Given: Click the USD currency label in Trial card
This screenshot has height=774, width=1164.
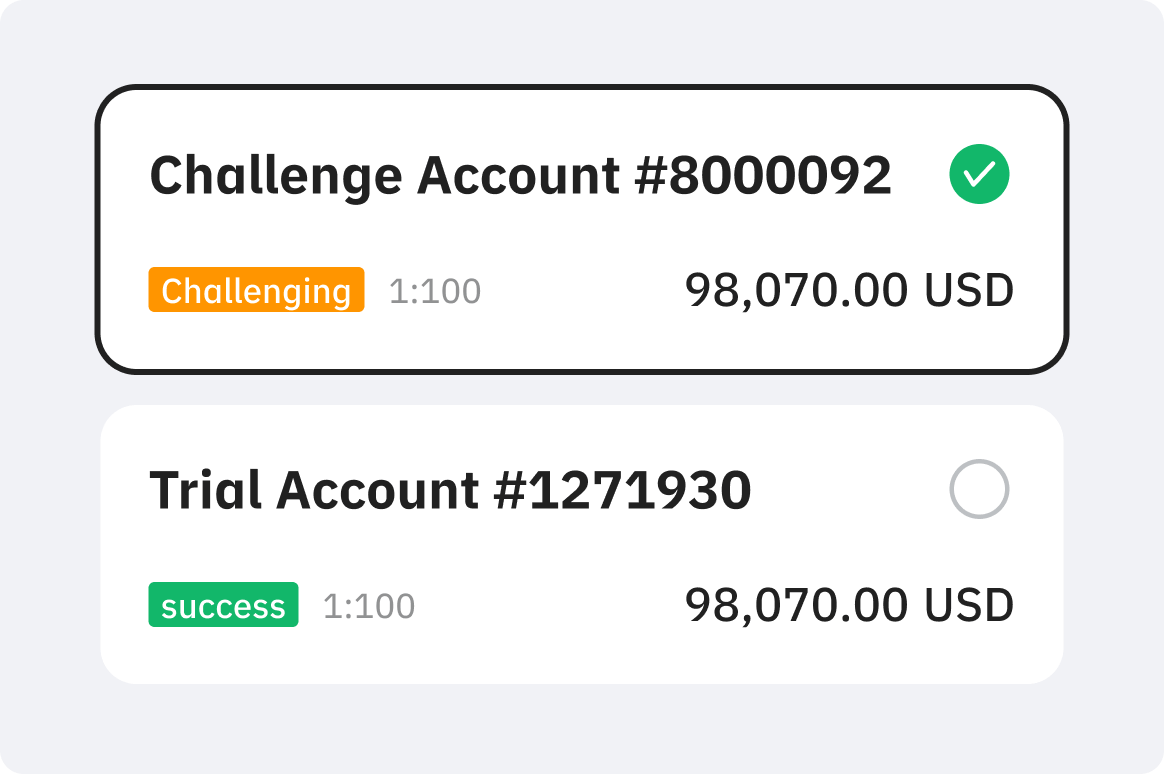Looking at the screenshot, I should click(x=969, y=606).
